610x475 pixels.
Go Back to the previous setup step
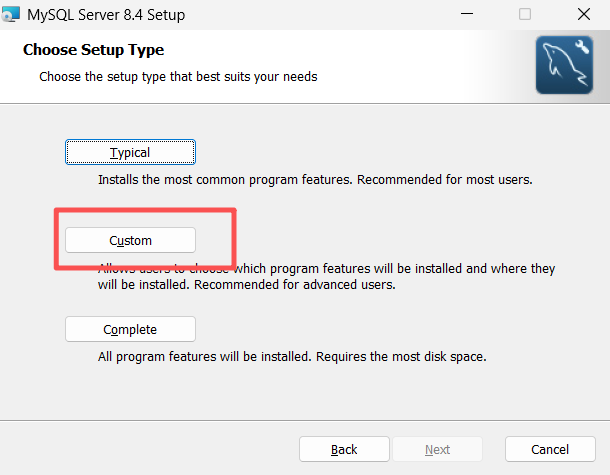pos(344,449)
